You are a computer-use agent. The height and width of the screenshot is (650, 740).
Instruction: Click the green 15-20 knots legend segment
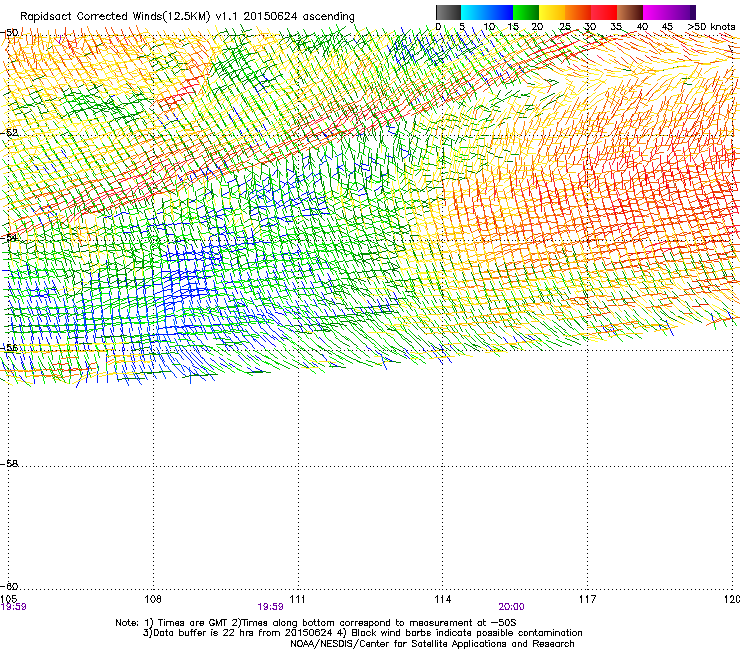point(526,12)
